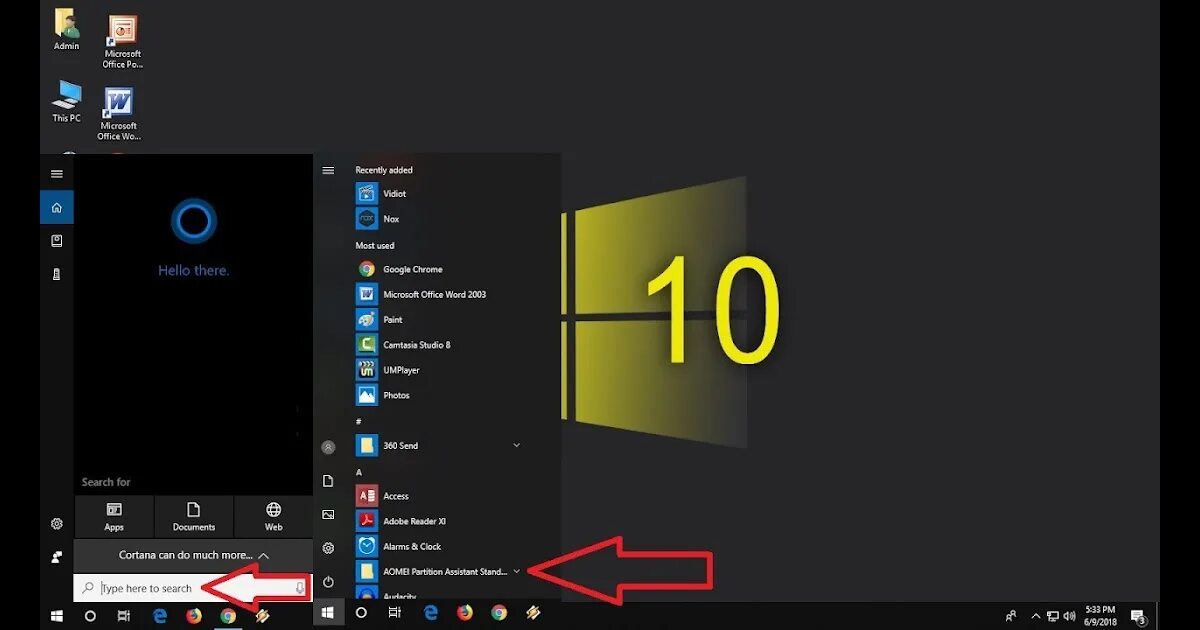The image size is (1200, 630).
Task: Click the blue Cortana ring logo
Action: pyautogui.click(x=193, y=221)
